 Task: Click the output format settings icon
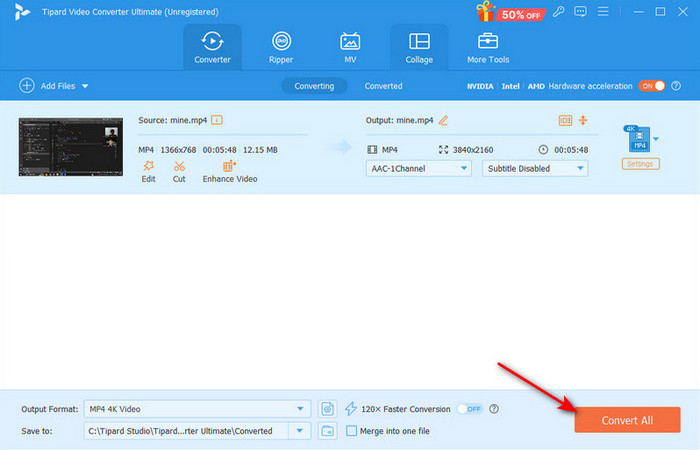tap(327, 409)
